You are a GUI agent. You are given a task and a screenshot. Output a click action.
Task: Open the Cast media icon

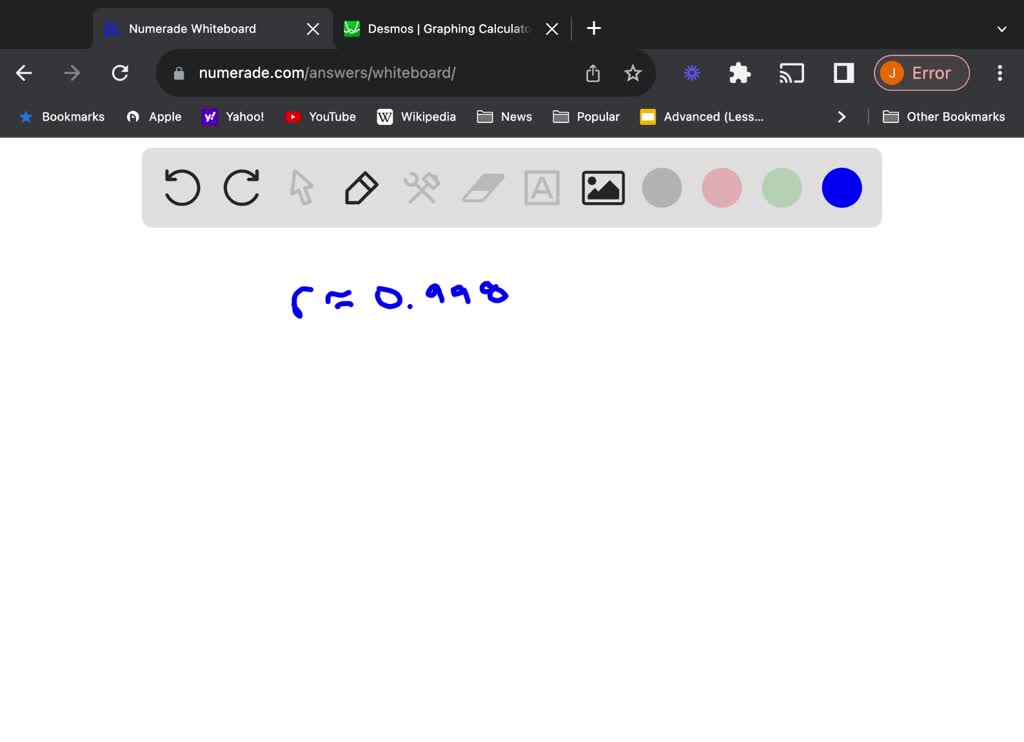pyautogui.click(x=792, y=73)
